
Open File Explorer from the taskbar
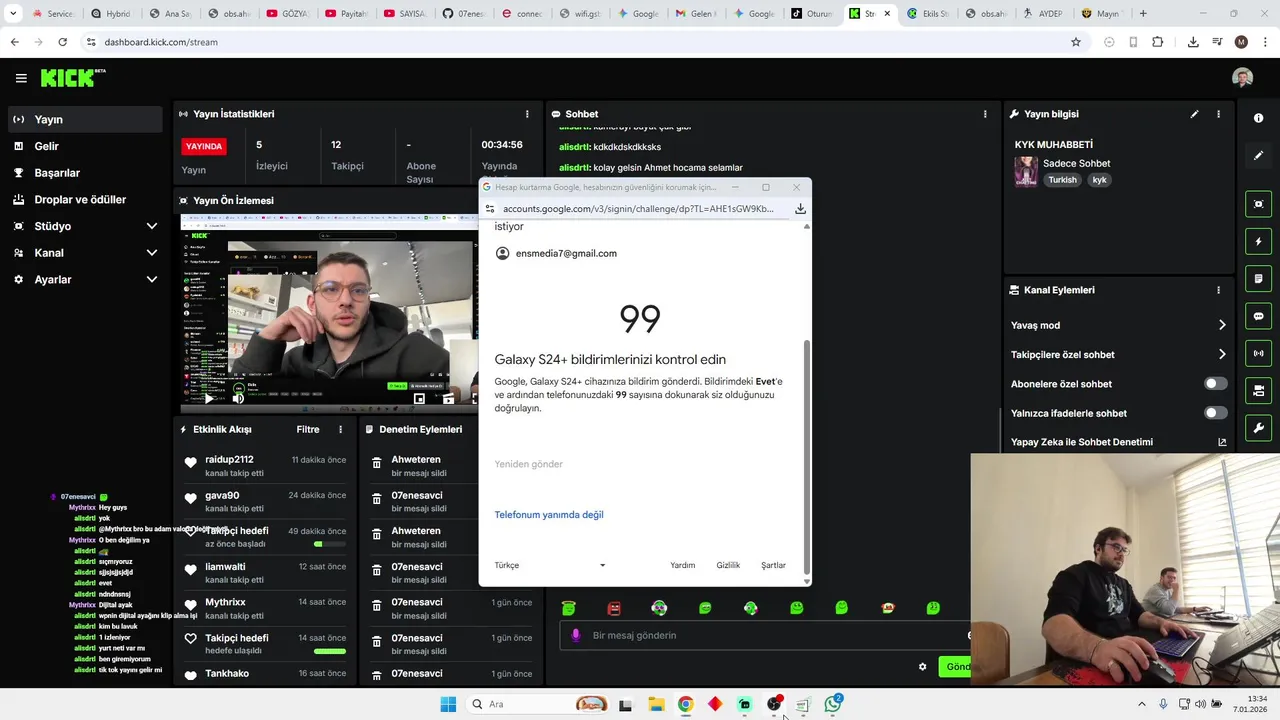(x=656, y=704)
